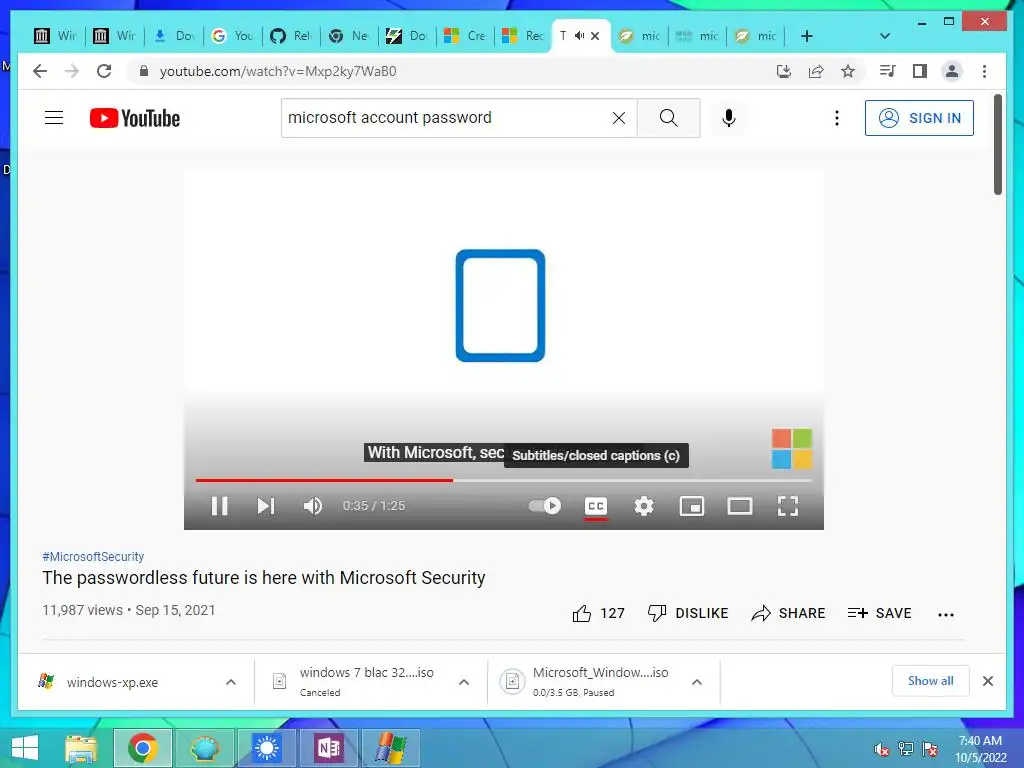Open the YouTube guide hamburger menu
This screenshot has height=768, width=1024.
54,118
